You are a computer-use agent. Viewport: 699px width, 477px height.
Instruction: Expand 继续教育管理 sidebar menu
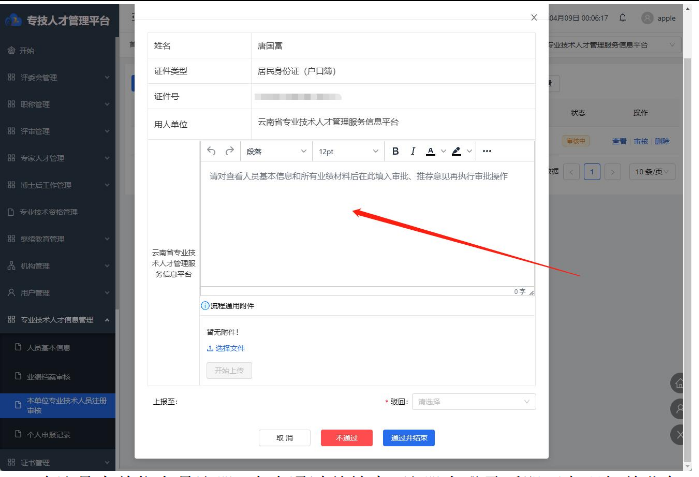pyautogui.click(x=58, y=239)
